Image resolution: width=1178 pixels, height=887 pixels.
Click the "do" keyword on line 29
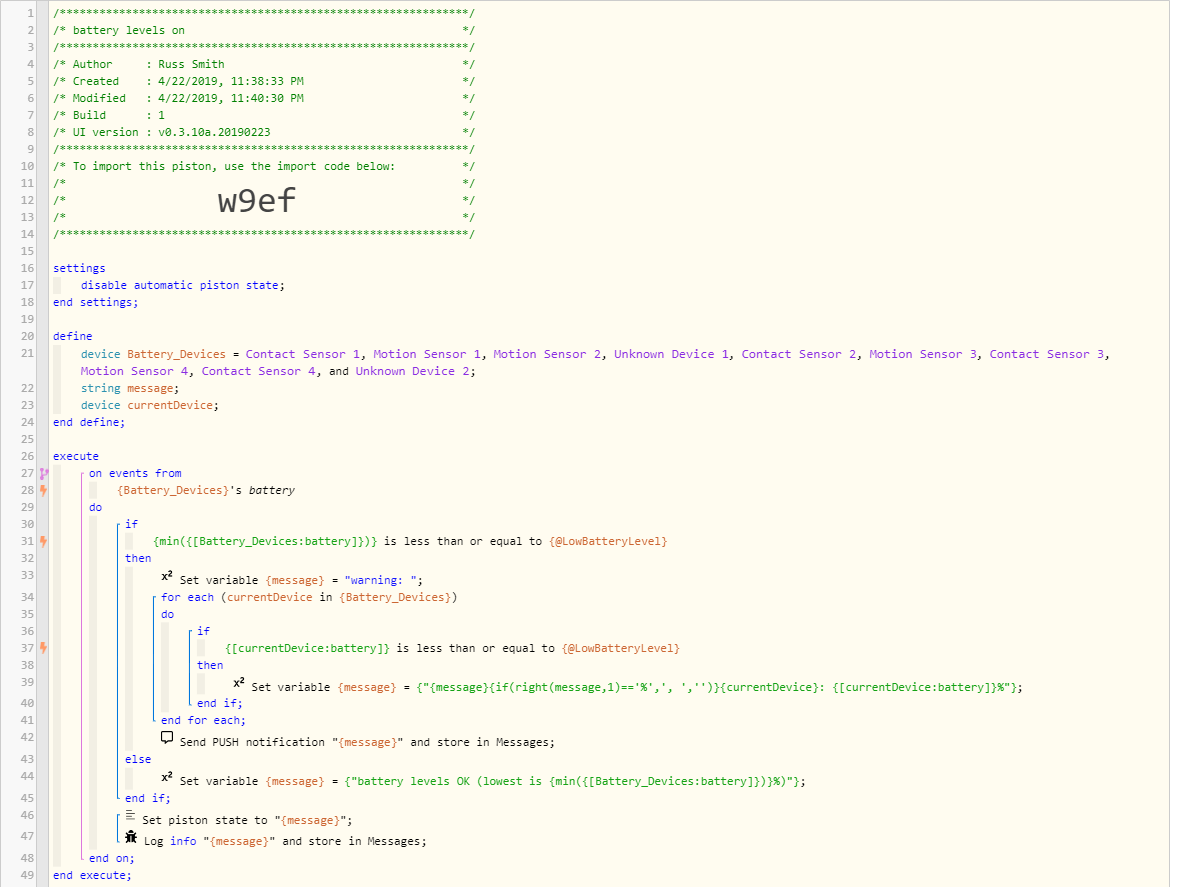(95, 508)
